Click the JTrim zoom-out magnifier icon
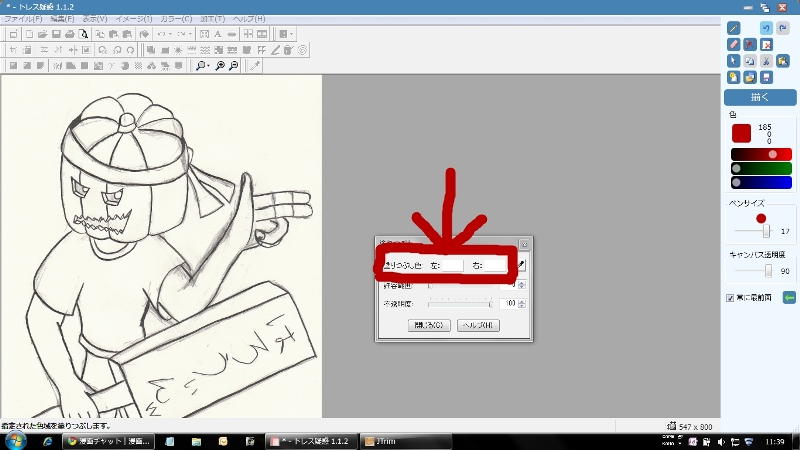 click(234, 66)
